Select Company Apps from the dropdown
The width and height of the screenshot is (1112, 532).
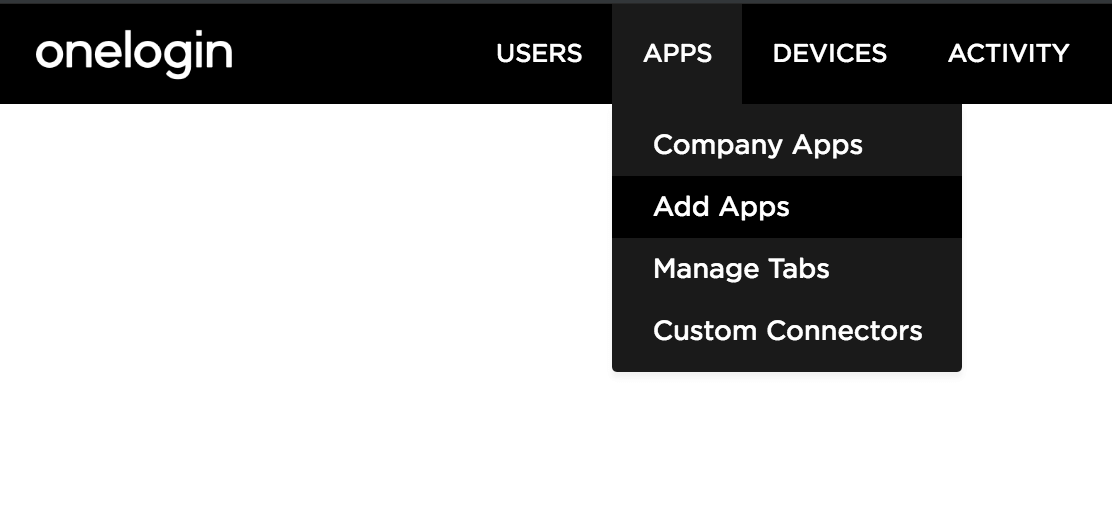[x=757, y=145]
